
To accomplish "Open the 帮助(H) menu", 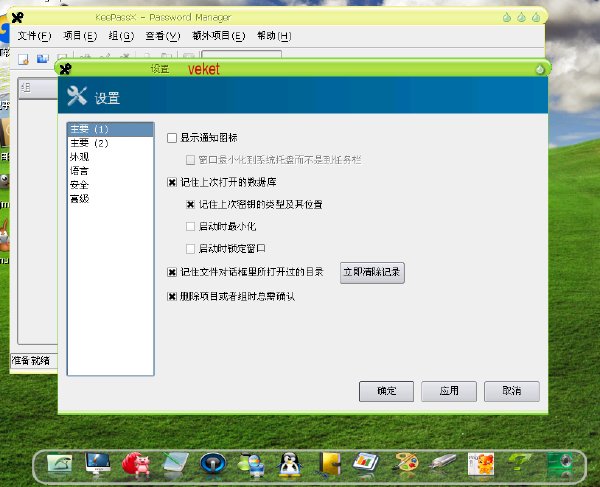I will pyautogui.click(x=274, y=36).
